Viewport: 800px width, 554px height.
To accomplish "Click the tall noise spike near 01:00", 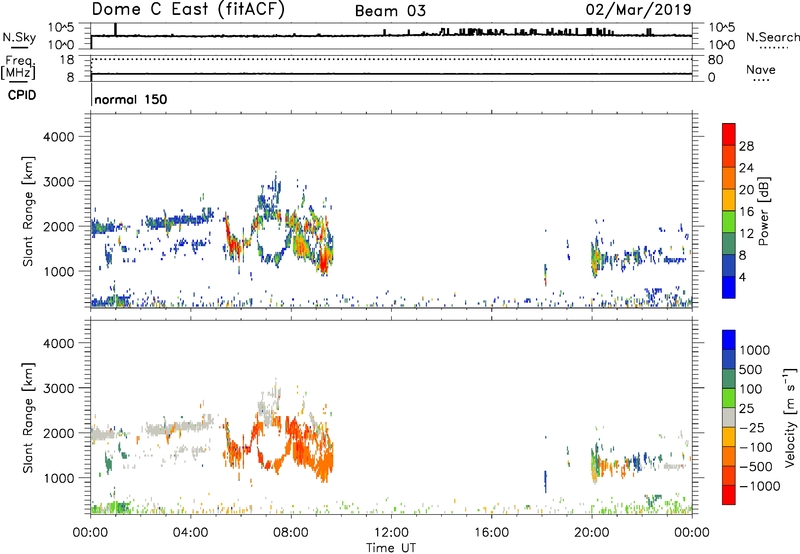I will (x=116, y=30).
